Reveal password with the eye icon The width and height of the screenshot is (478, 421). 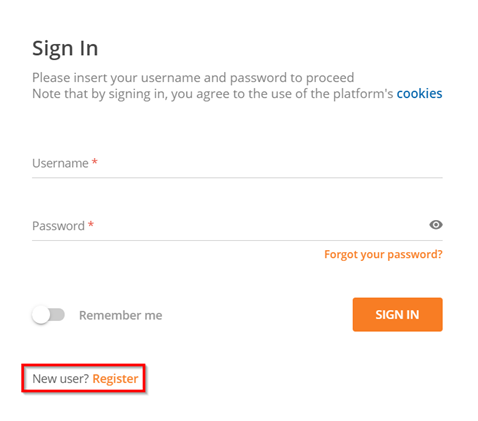[x=435, y=225]
